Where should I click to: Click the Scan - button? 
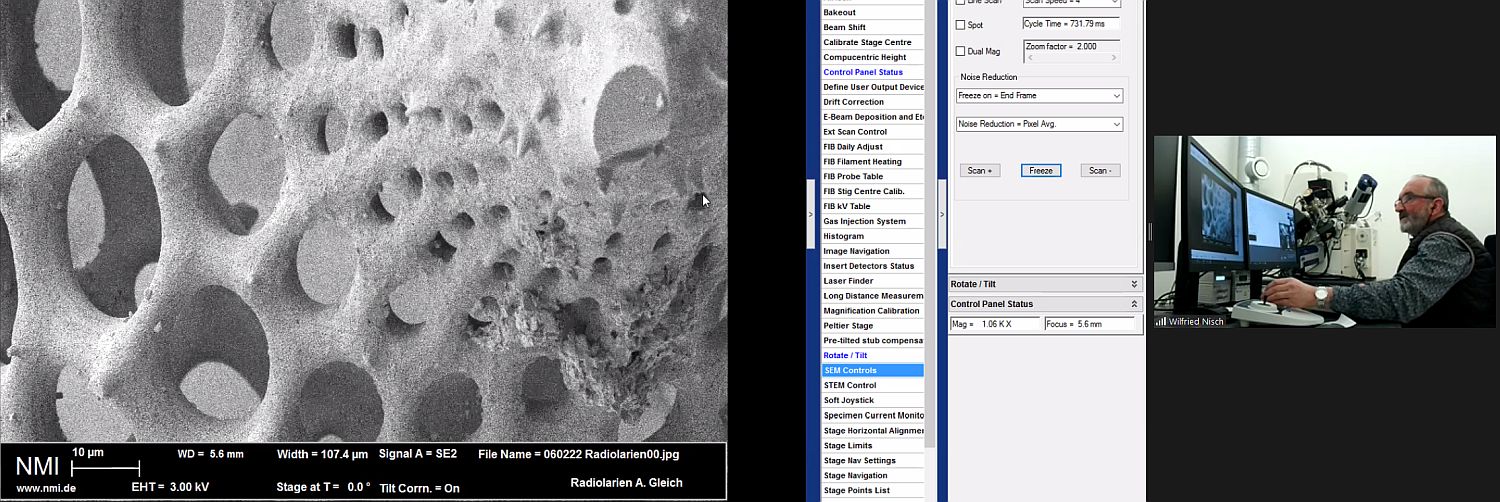[1099, 171]
